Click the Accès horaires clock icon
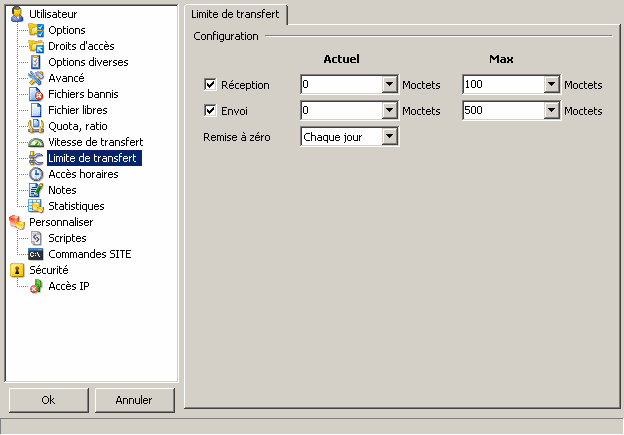 click(37, 174)
